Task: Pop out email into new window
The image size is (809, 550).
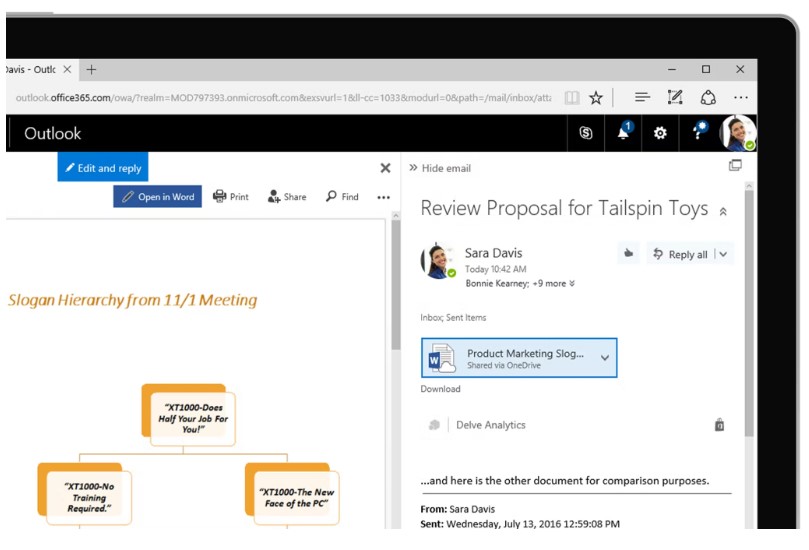Action: coord(735,166)
